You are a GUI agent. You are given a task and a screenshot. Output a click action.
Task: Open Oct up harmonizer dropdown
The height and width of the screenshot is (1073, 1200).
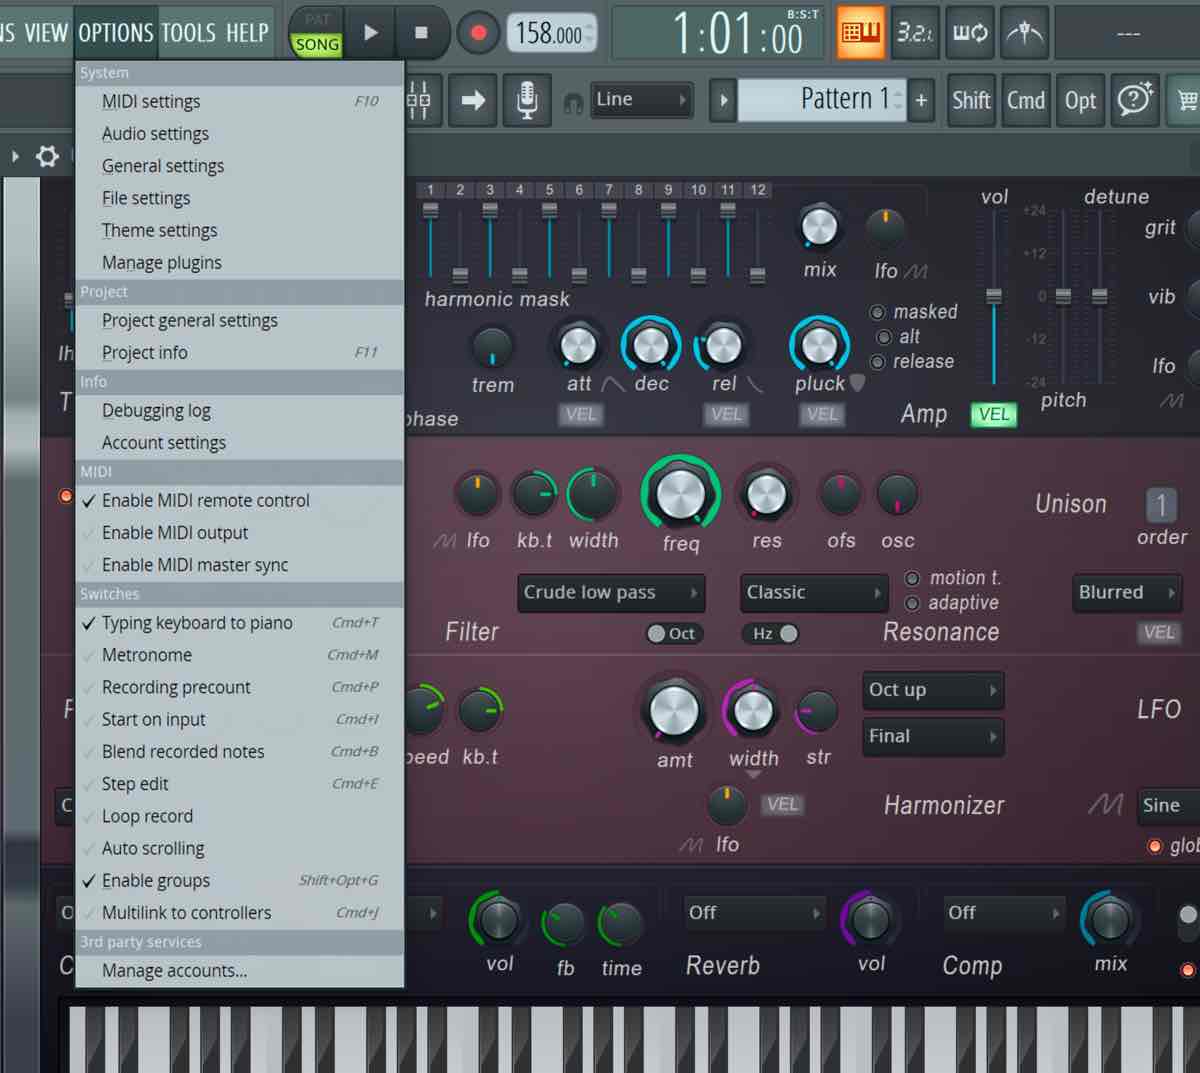tap(933, 689)
